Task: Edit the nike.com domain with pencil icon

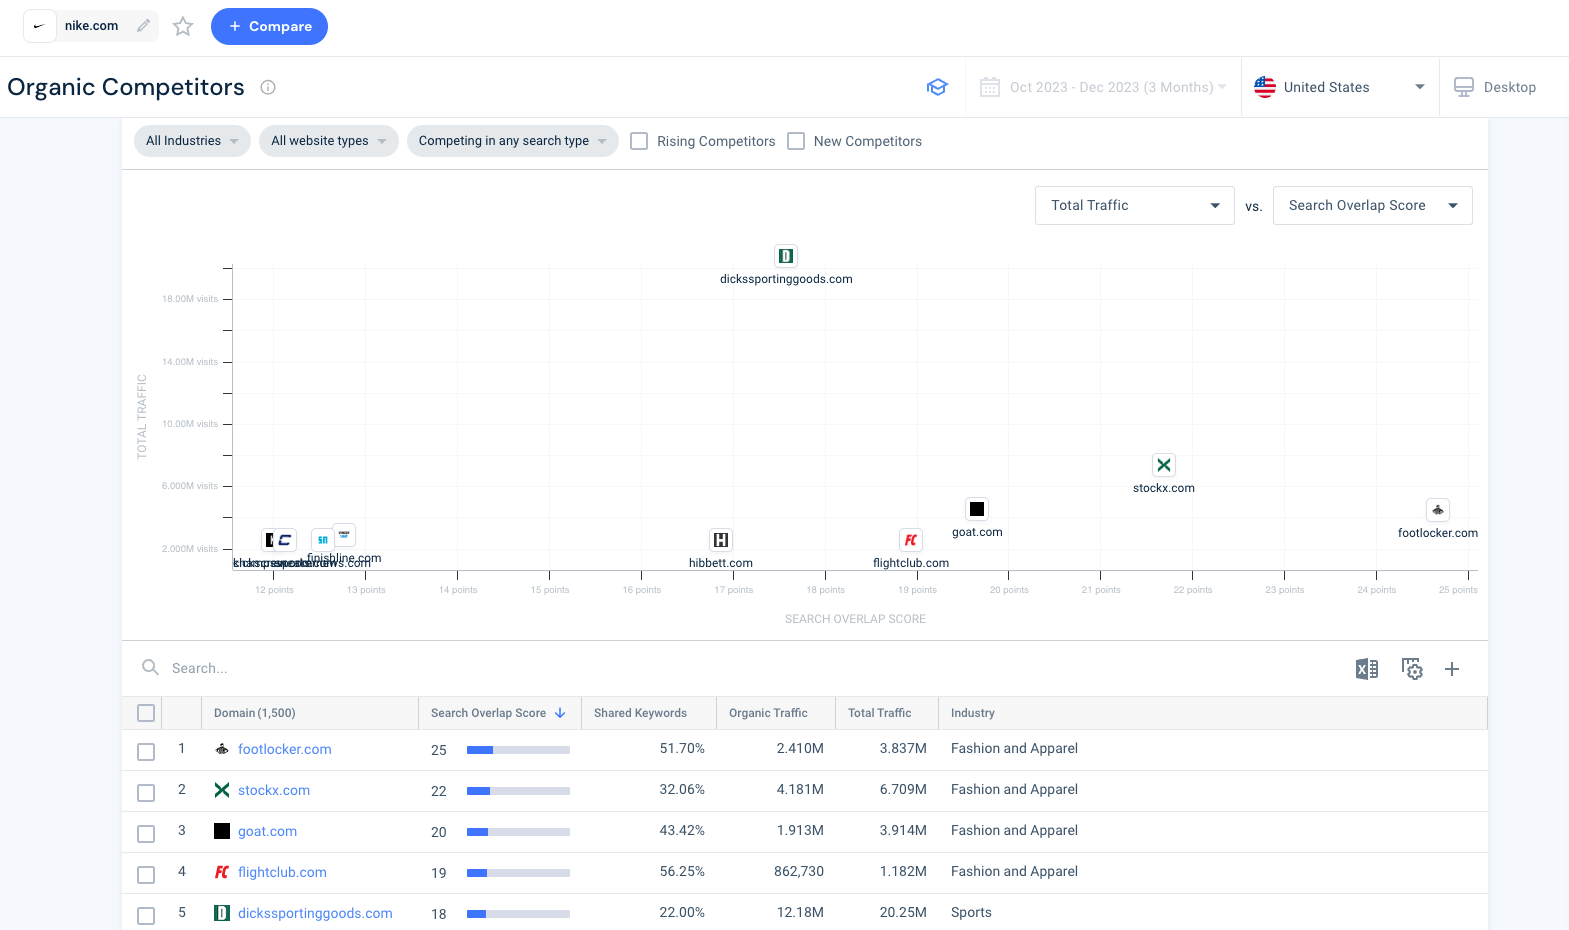Action: point(144,26)
